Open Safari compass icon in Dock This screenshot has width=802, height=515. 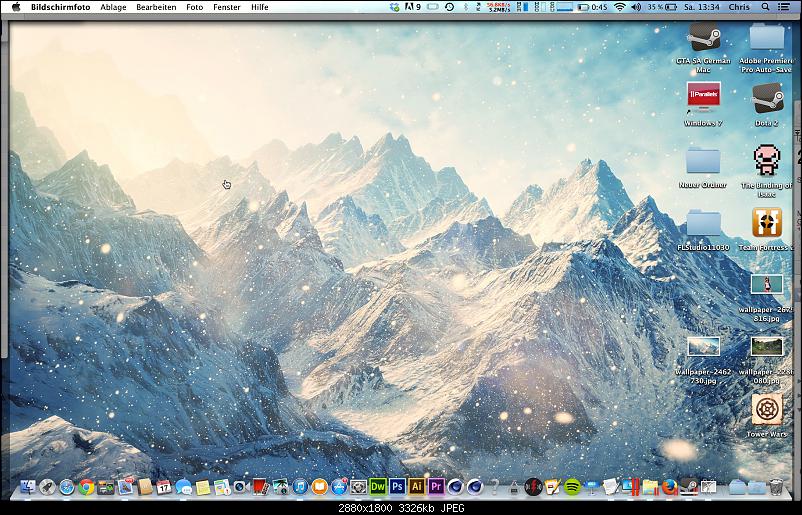tap(67, 487)
